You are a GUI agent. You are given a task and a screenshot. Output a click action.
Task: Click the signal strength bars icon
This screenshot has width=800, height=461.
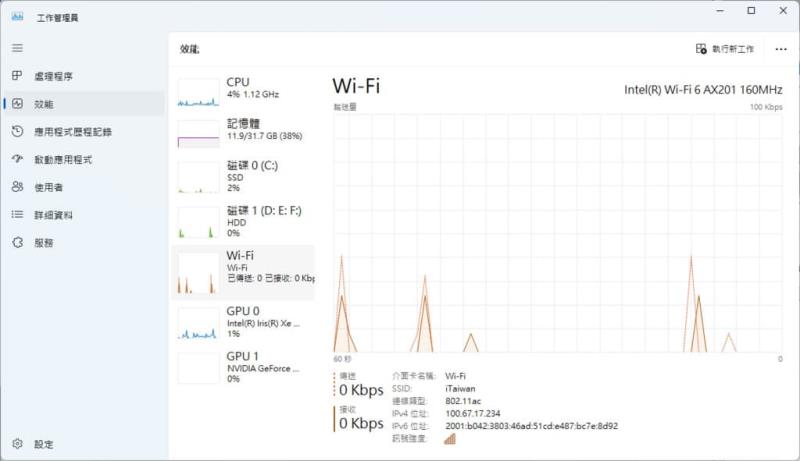[449, 439]
